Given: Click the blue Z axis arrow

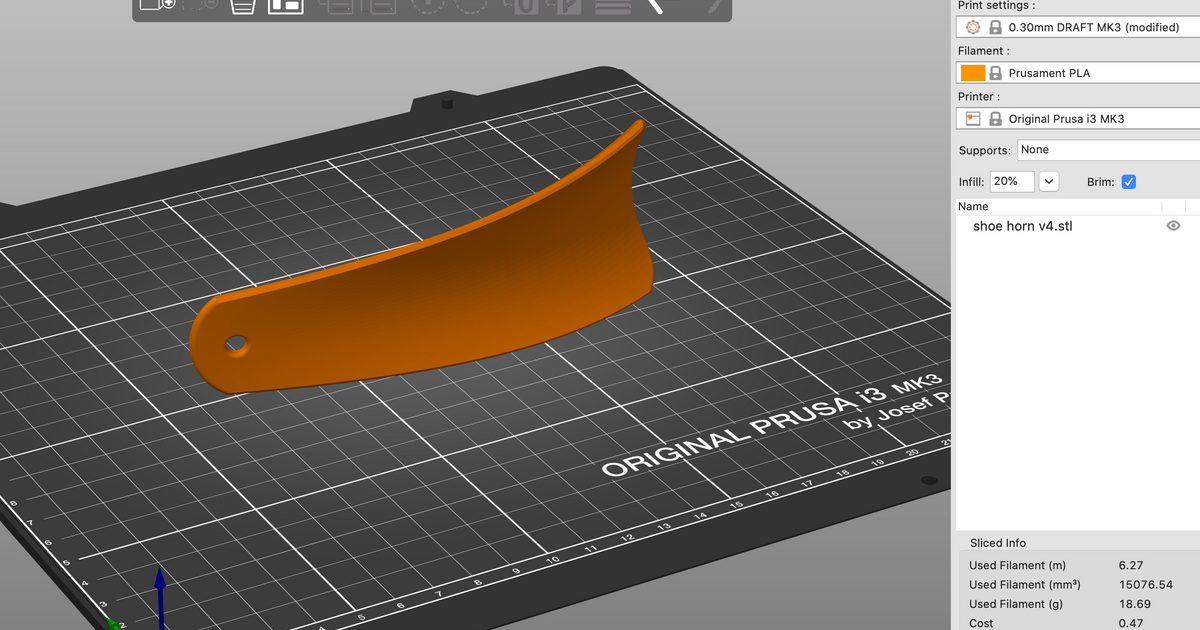Looking at the screenshot, I should pyautogui.click(x=160, y=599).
